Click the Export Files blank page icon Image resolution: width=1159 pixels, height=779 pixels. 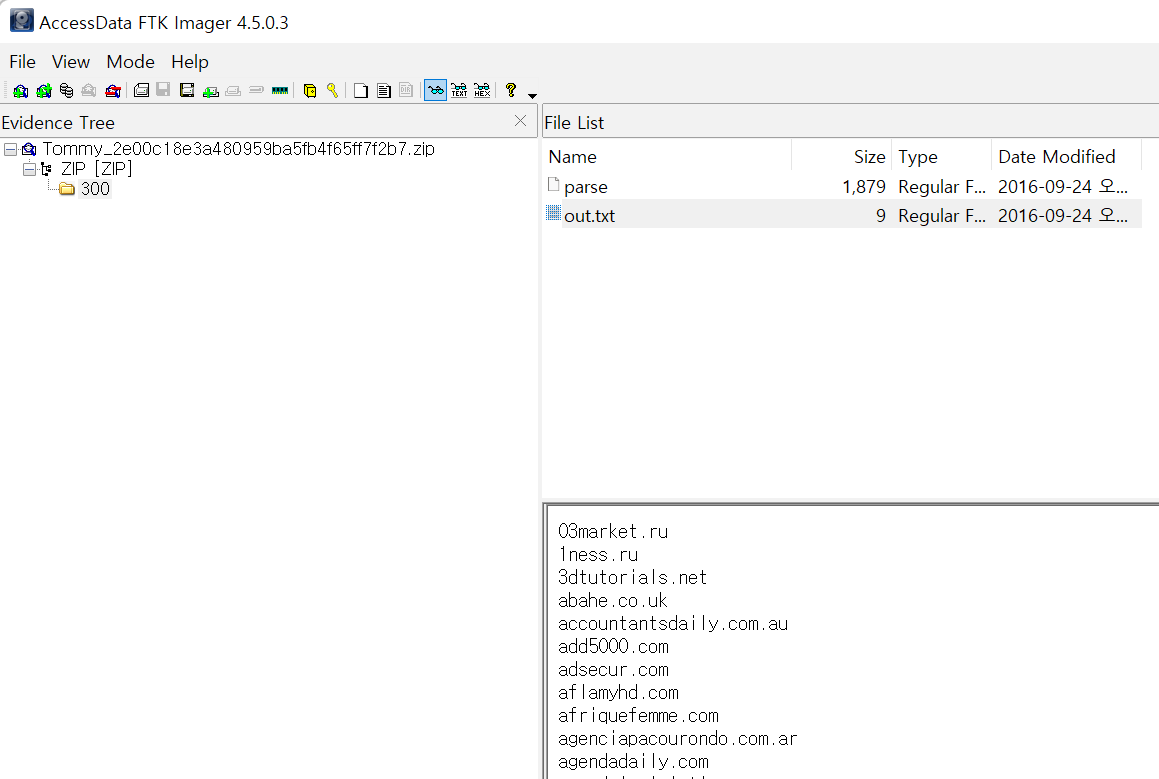coord(361,90)
